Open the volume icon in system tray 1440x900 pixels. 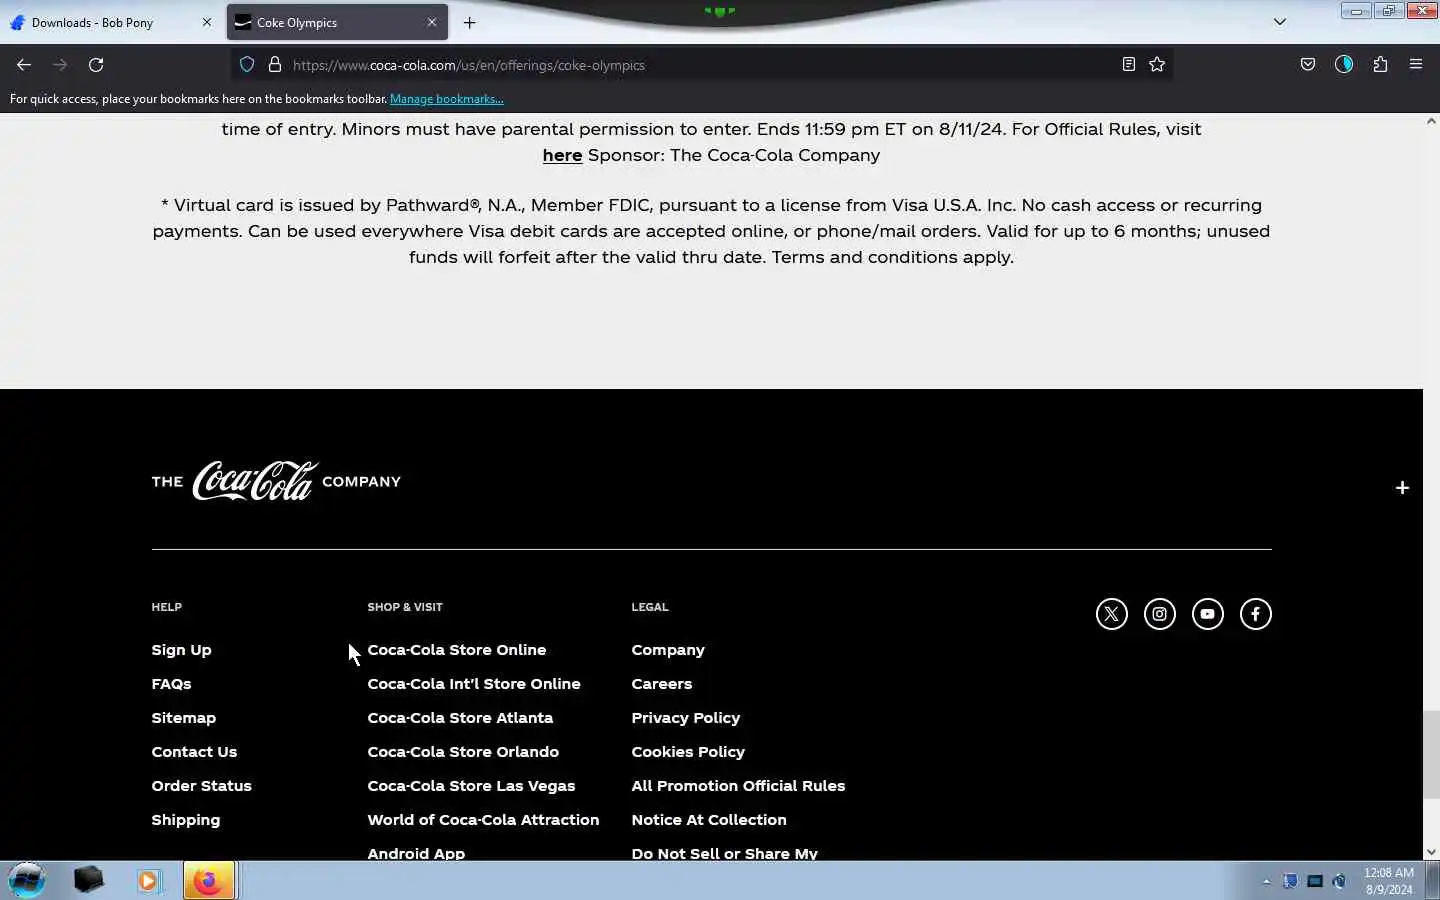tap(1339, 881)
